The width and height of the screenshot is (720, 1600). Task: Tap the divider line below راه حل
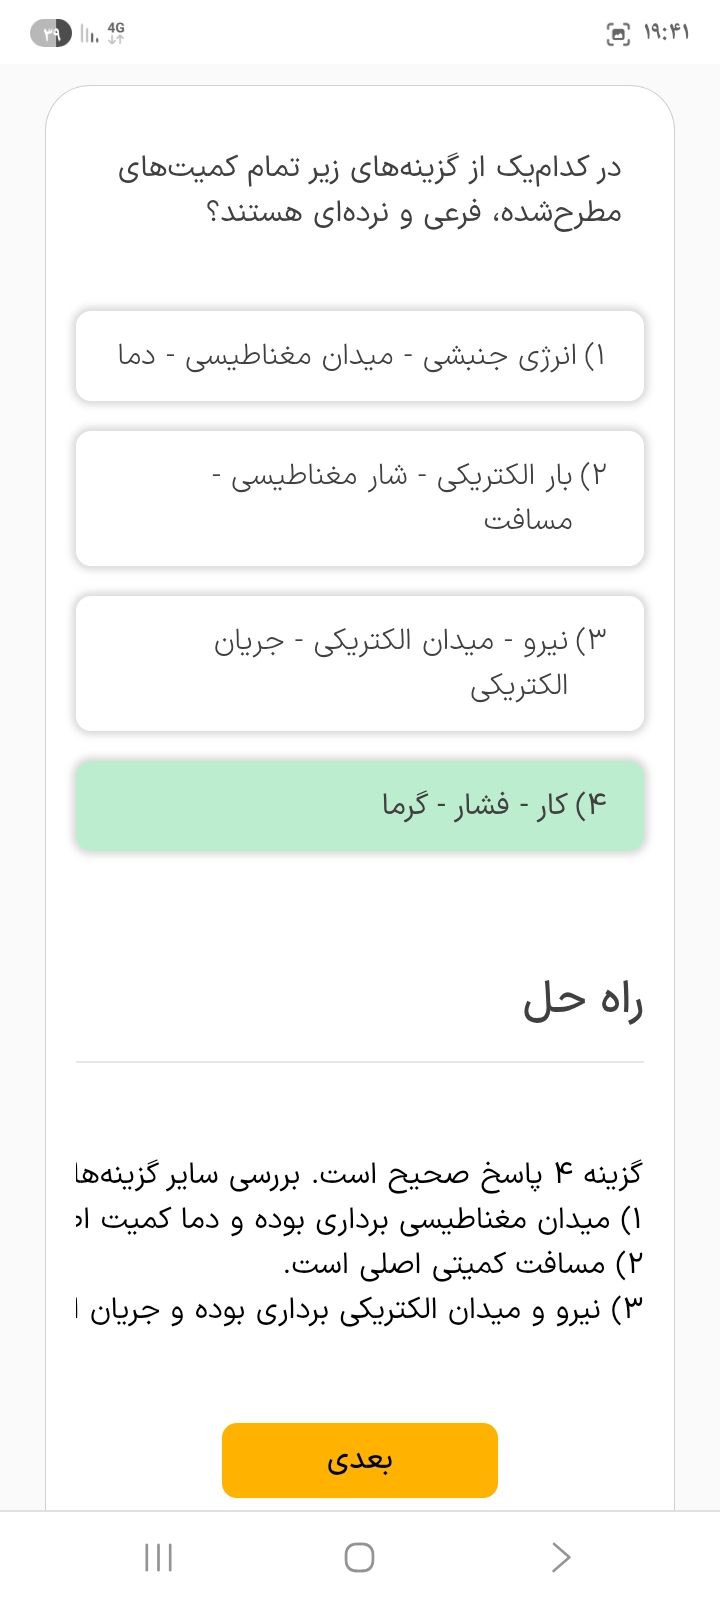(x=360, y=1062)
